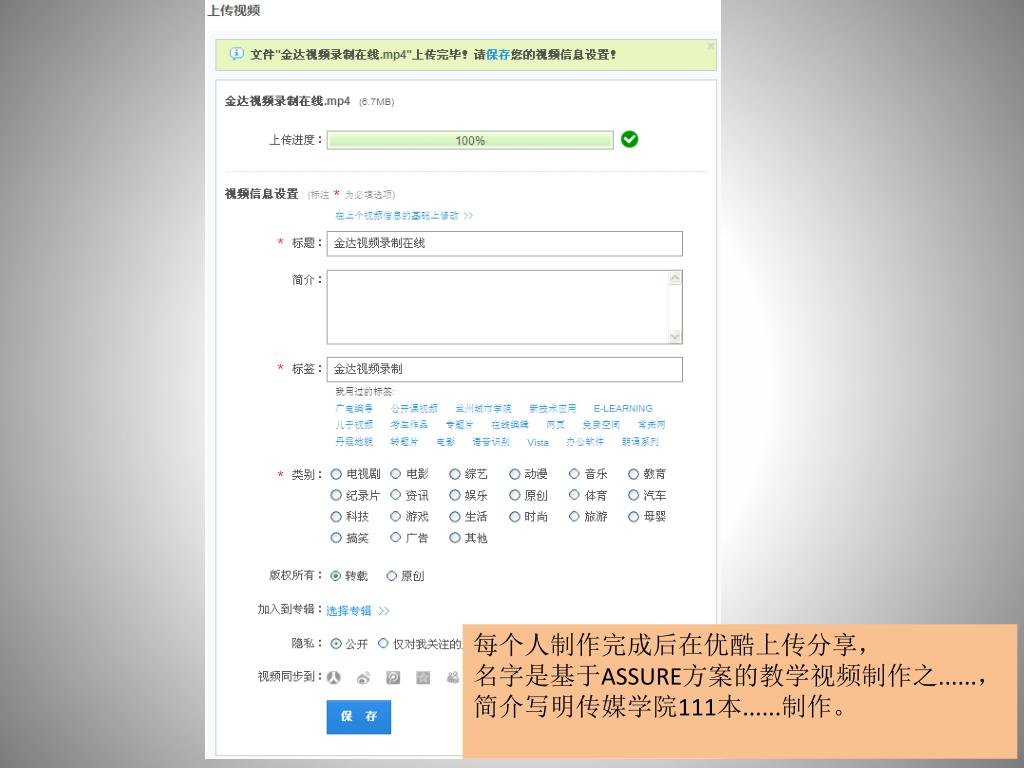Viewport: 1024px width, 768px height.
Task: Add the 语音识别 tag
Action: [490, 442]
